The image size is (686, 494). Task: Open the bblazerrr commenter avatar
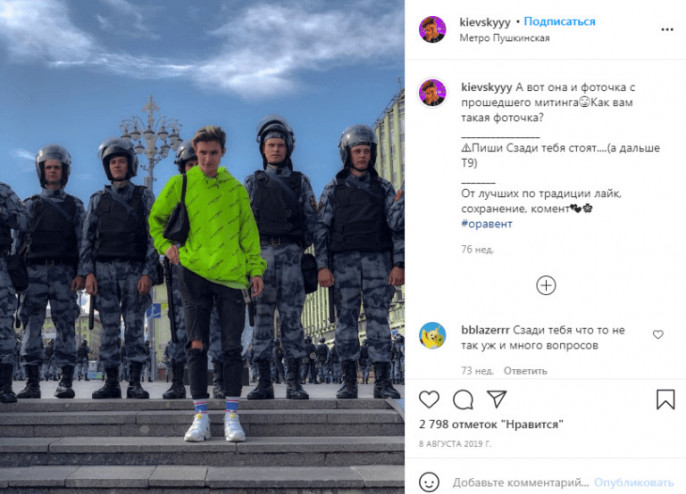(x=433, y=336)
